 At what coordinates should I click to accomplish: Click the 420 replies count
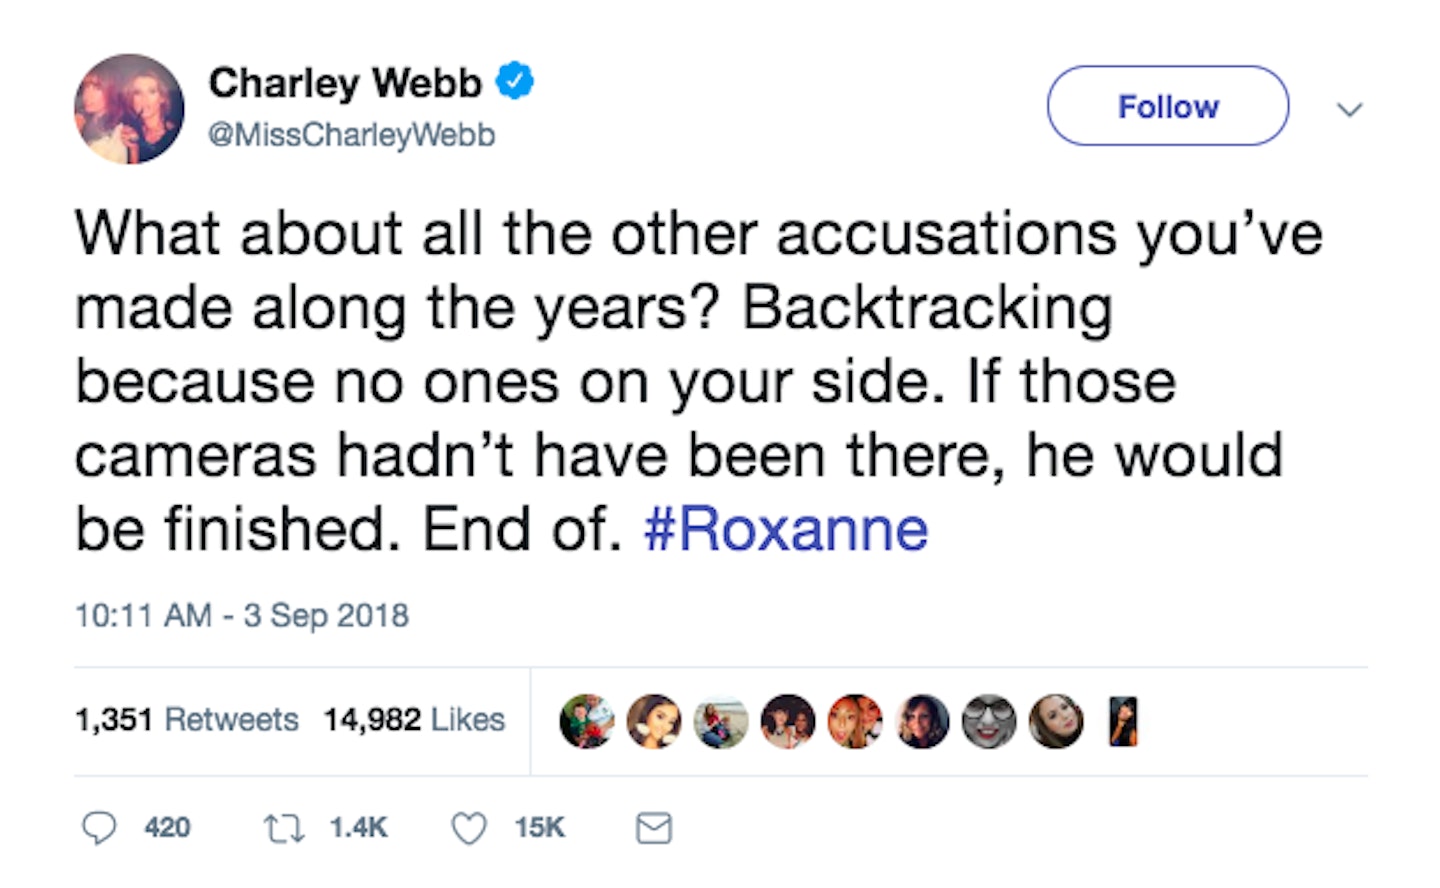pyautogui.click(x=167, y=828)
